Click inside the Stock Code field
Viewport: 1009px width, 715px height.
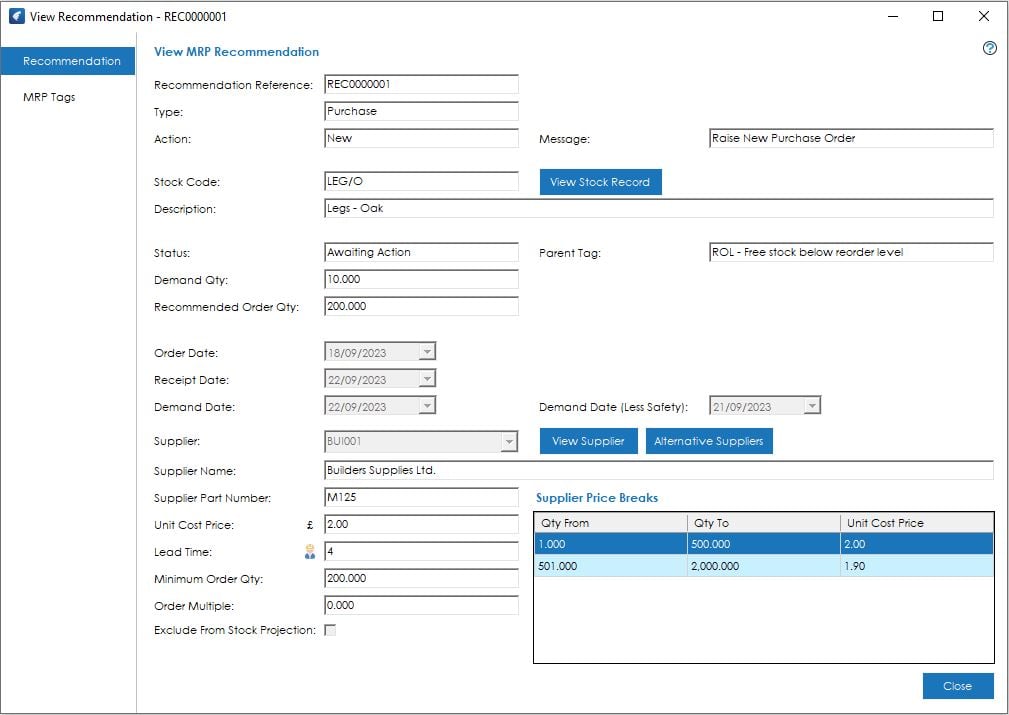(420, 181)
